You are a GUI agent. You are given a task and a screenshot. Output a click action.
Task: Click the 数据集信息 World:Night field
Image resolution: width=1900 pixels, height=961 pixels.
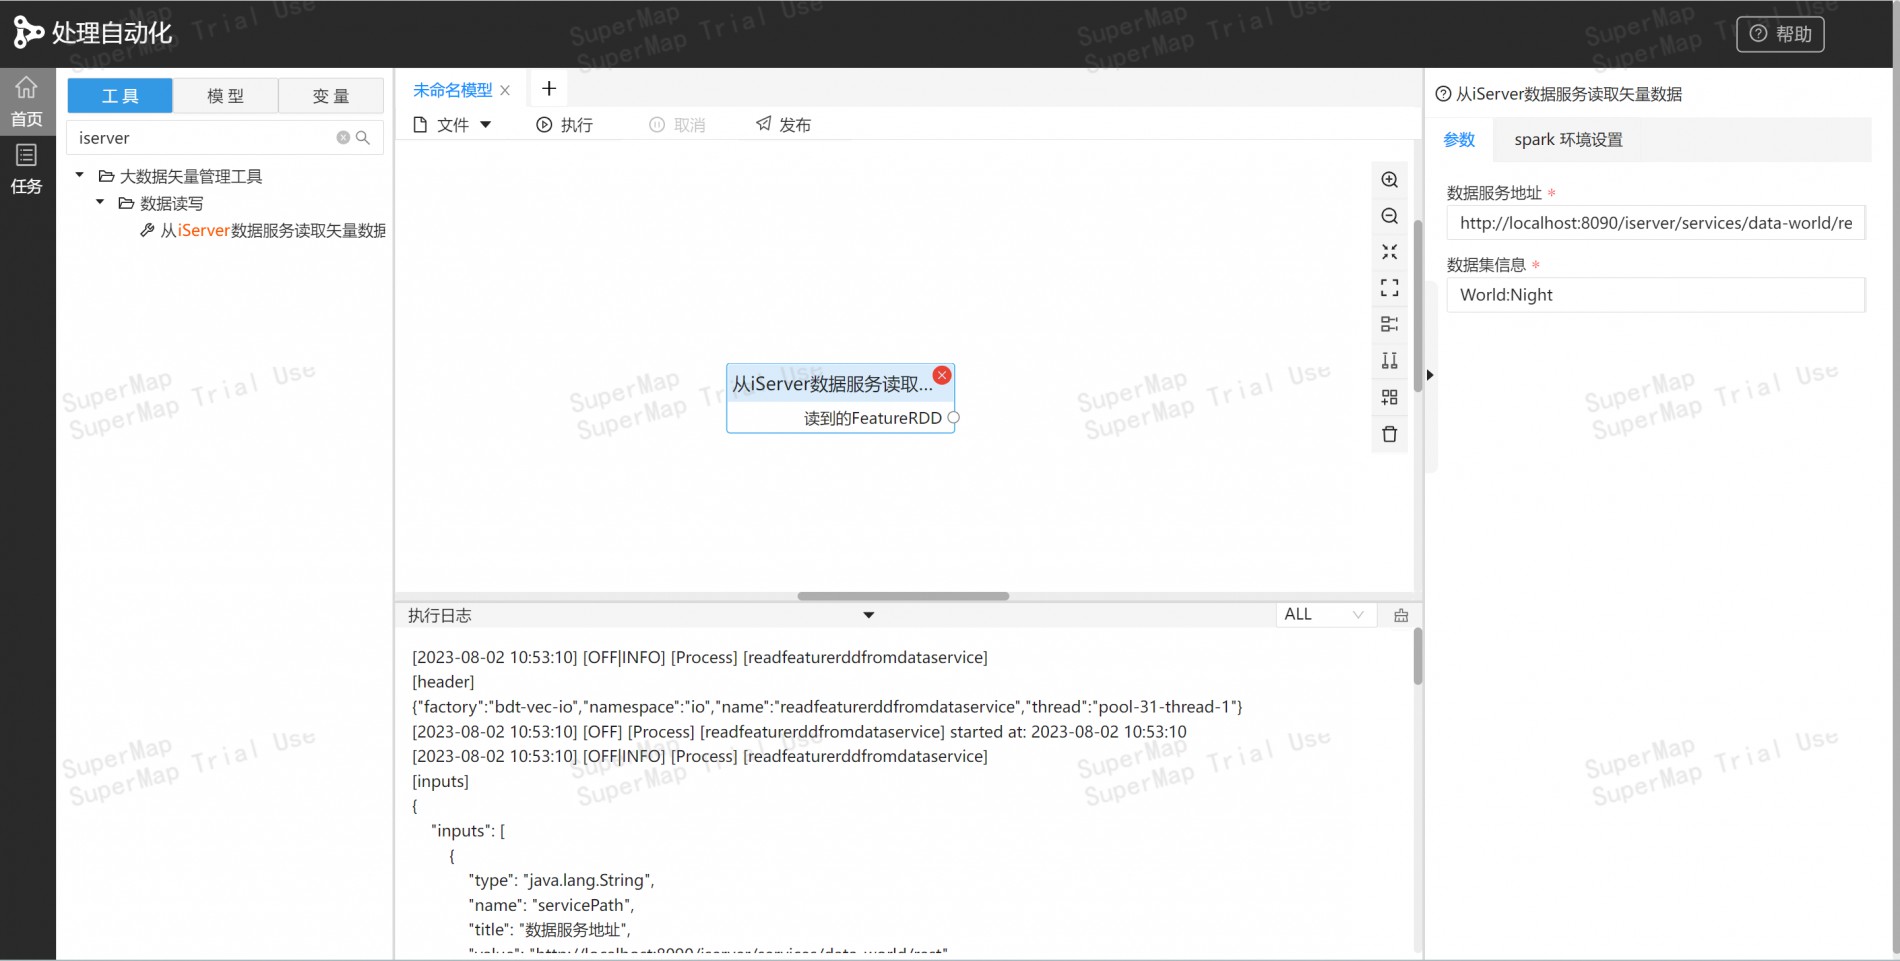point(1655,295)
